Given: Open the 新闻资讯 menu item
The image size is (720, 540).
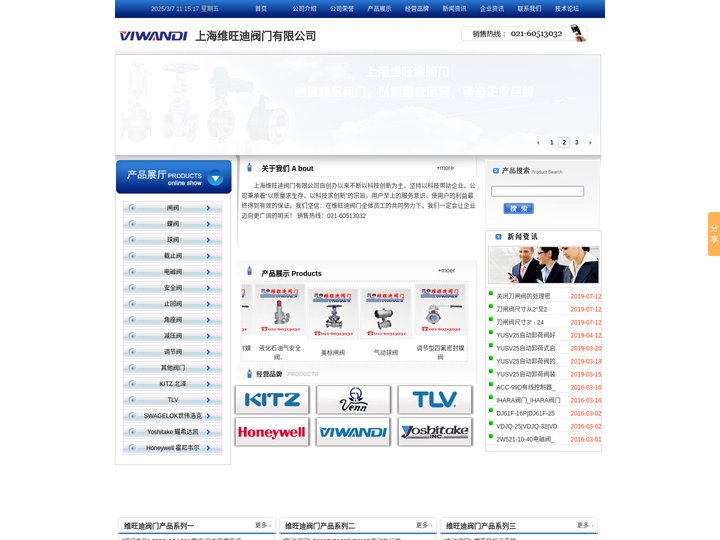Looking at the screenshot, I should (x=454, y=8).
